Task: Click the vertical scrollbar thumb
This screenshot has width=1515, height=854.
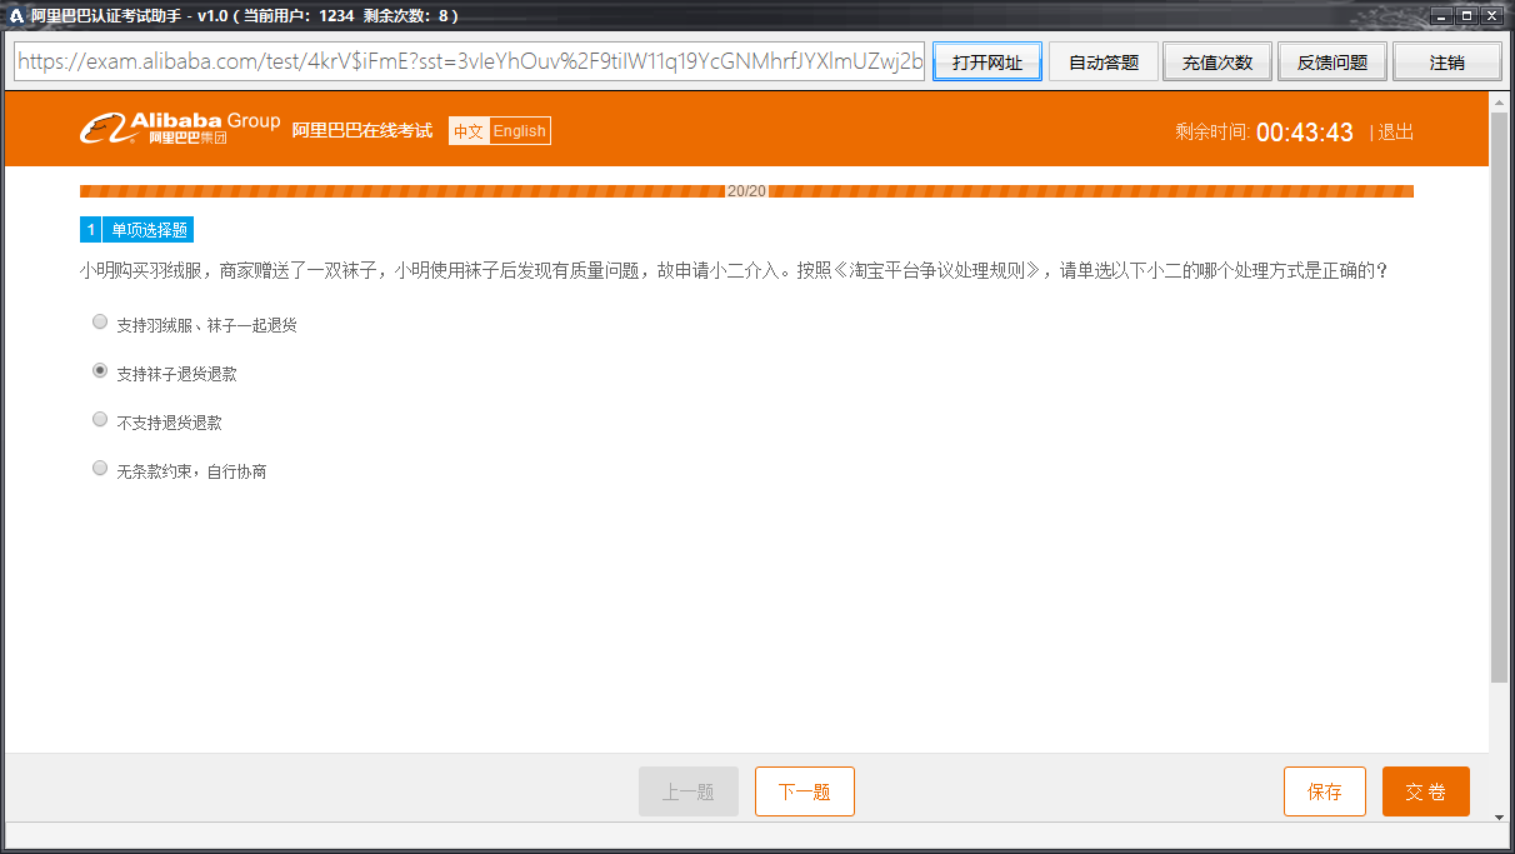Action: (x=1499, y=398)
